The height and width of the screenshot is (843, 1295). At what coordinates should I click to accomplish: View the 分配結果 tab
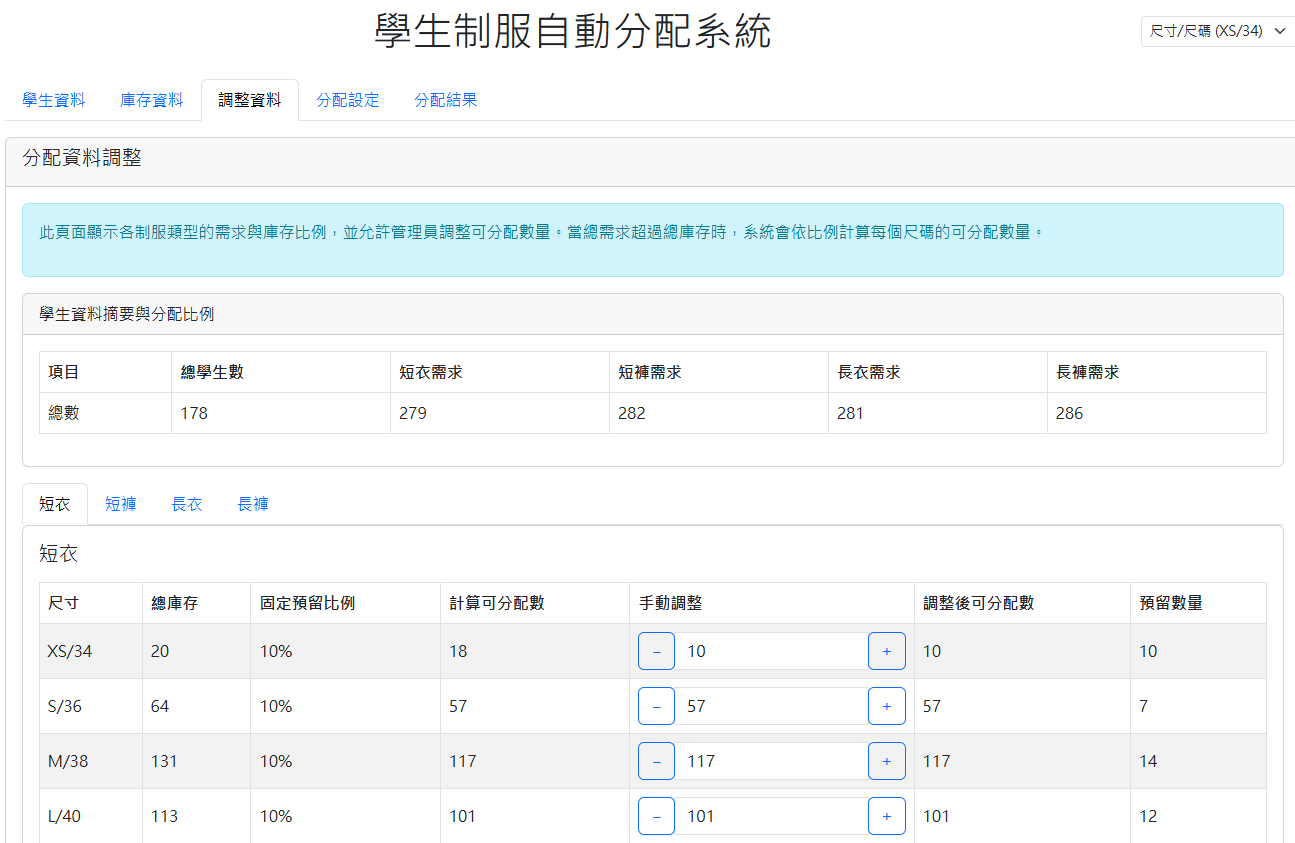click(x=445, y=100)
